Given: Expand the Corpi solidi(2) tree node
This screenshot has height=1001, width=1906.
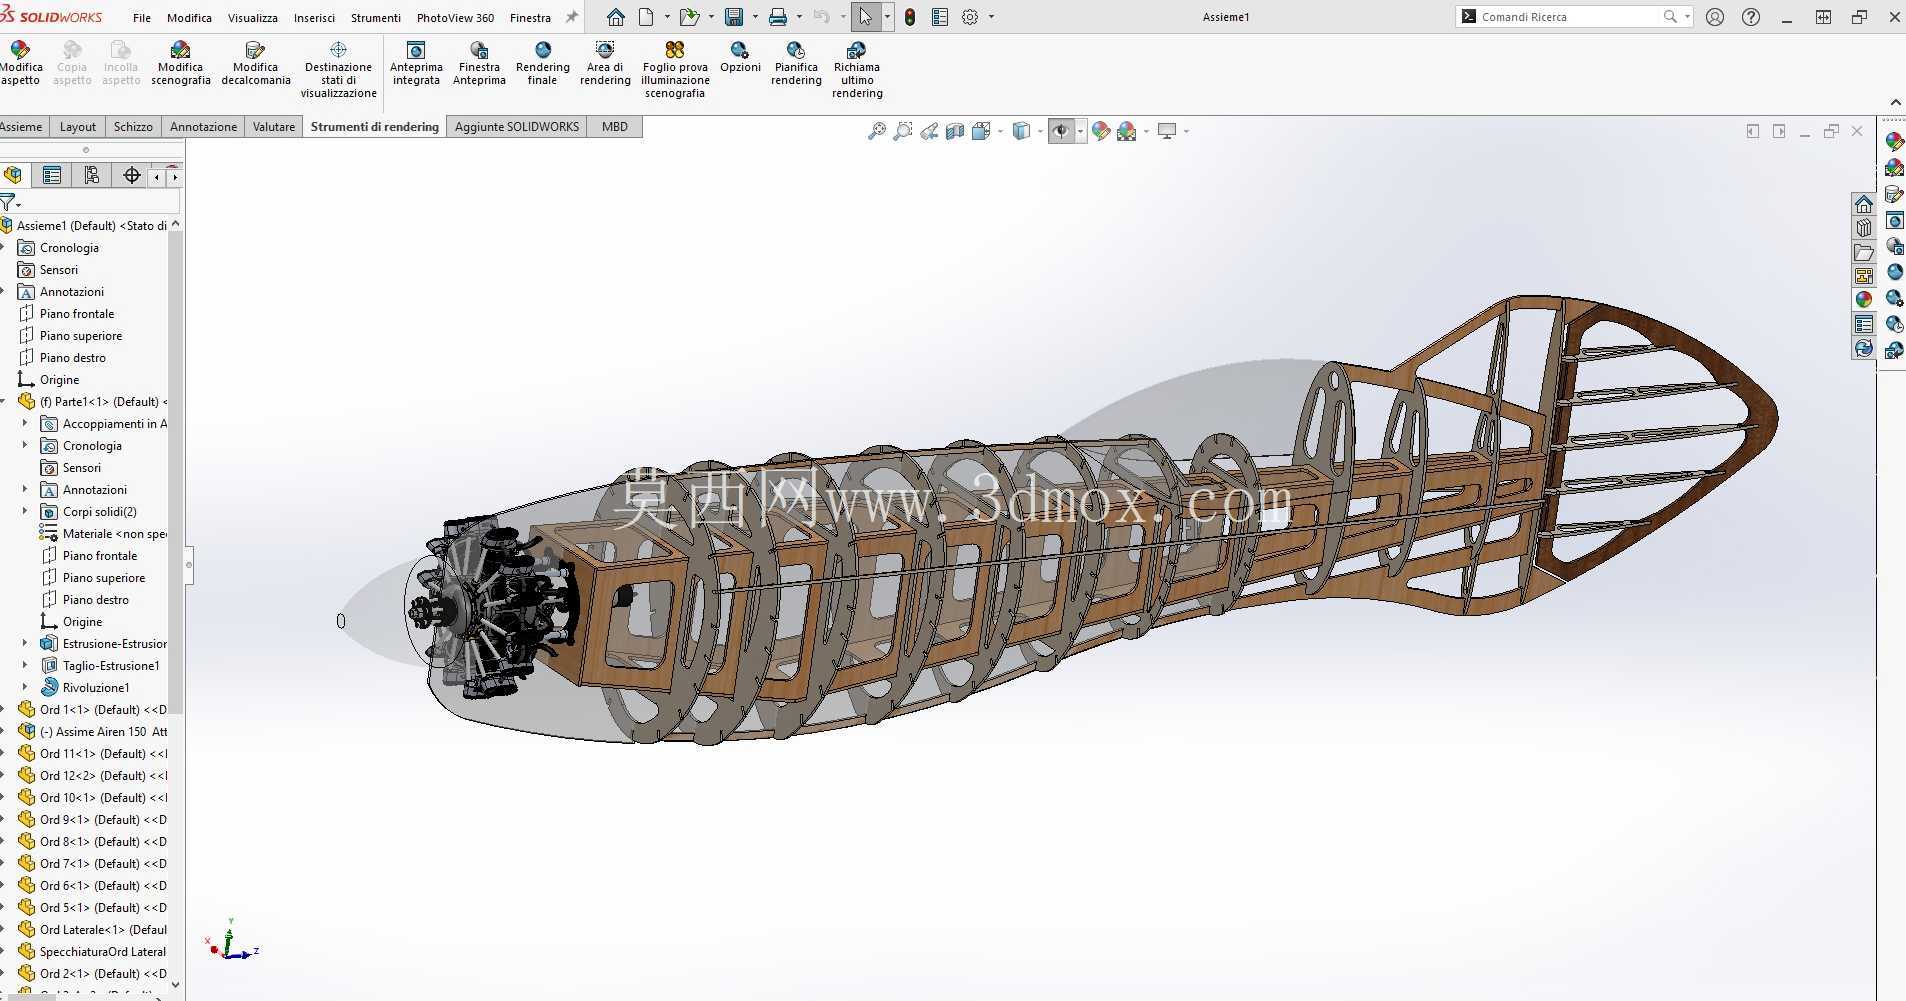Looking at the screenshot, I should (x=25, y=511).
